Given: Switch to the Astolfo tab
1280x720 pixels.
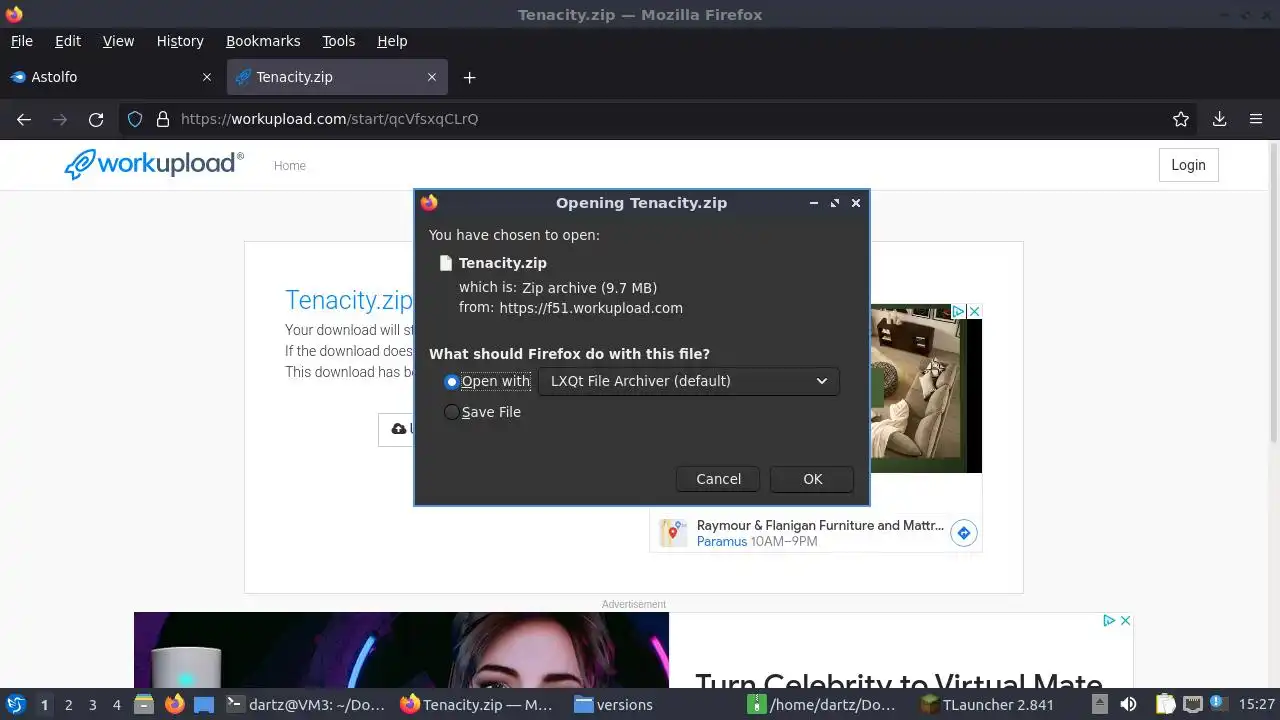Looking at the screenshot, I should [x=110, y=77].
